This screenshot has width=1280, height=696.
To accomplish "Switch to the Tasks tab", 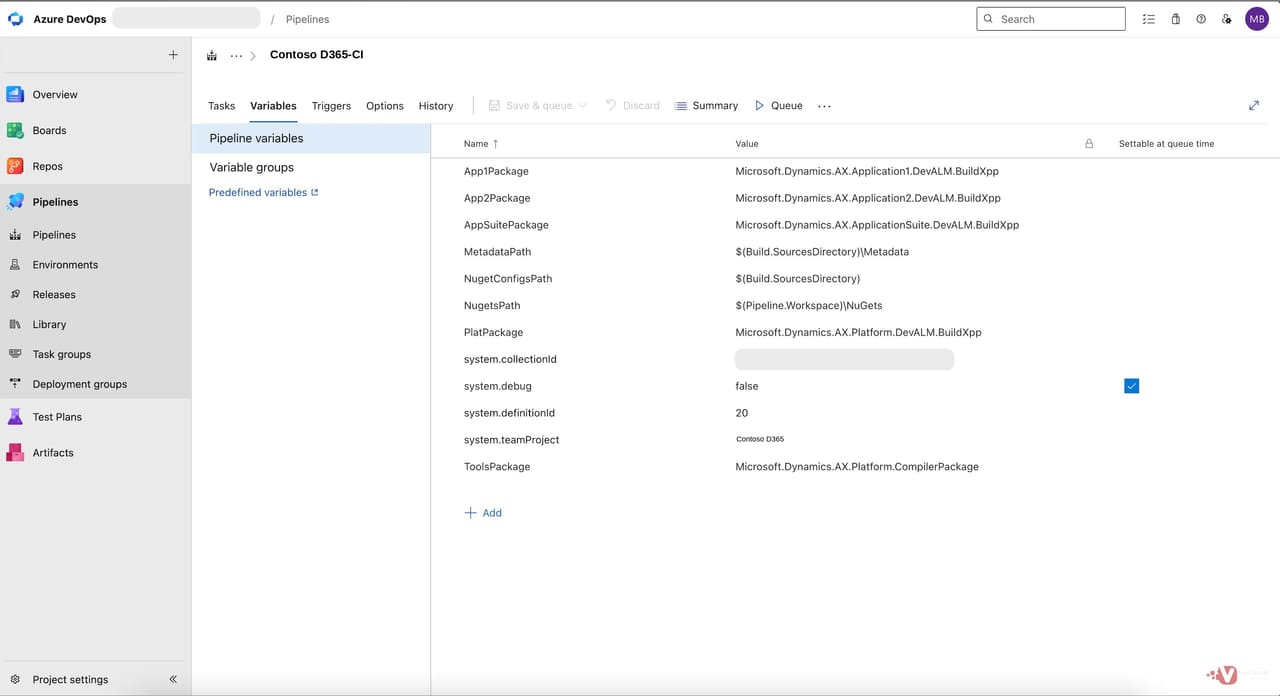I will click(x=222, y=106).
